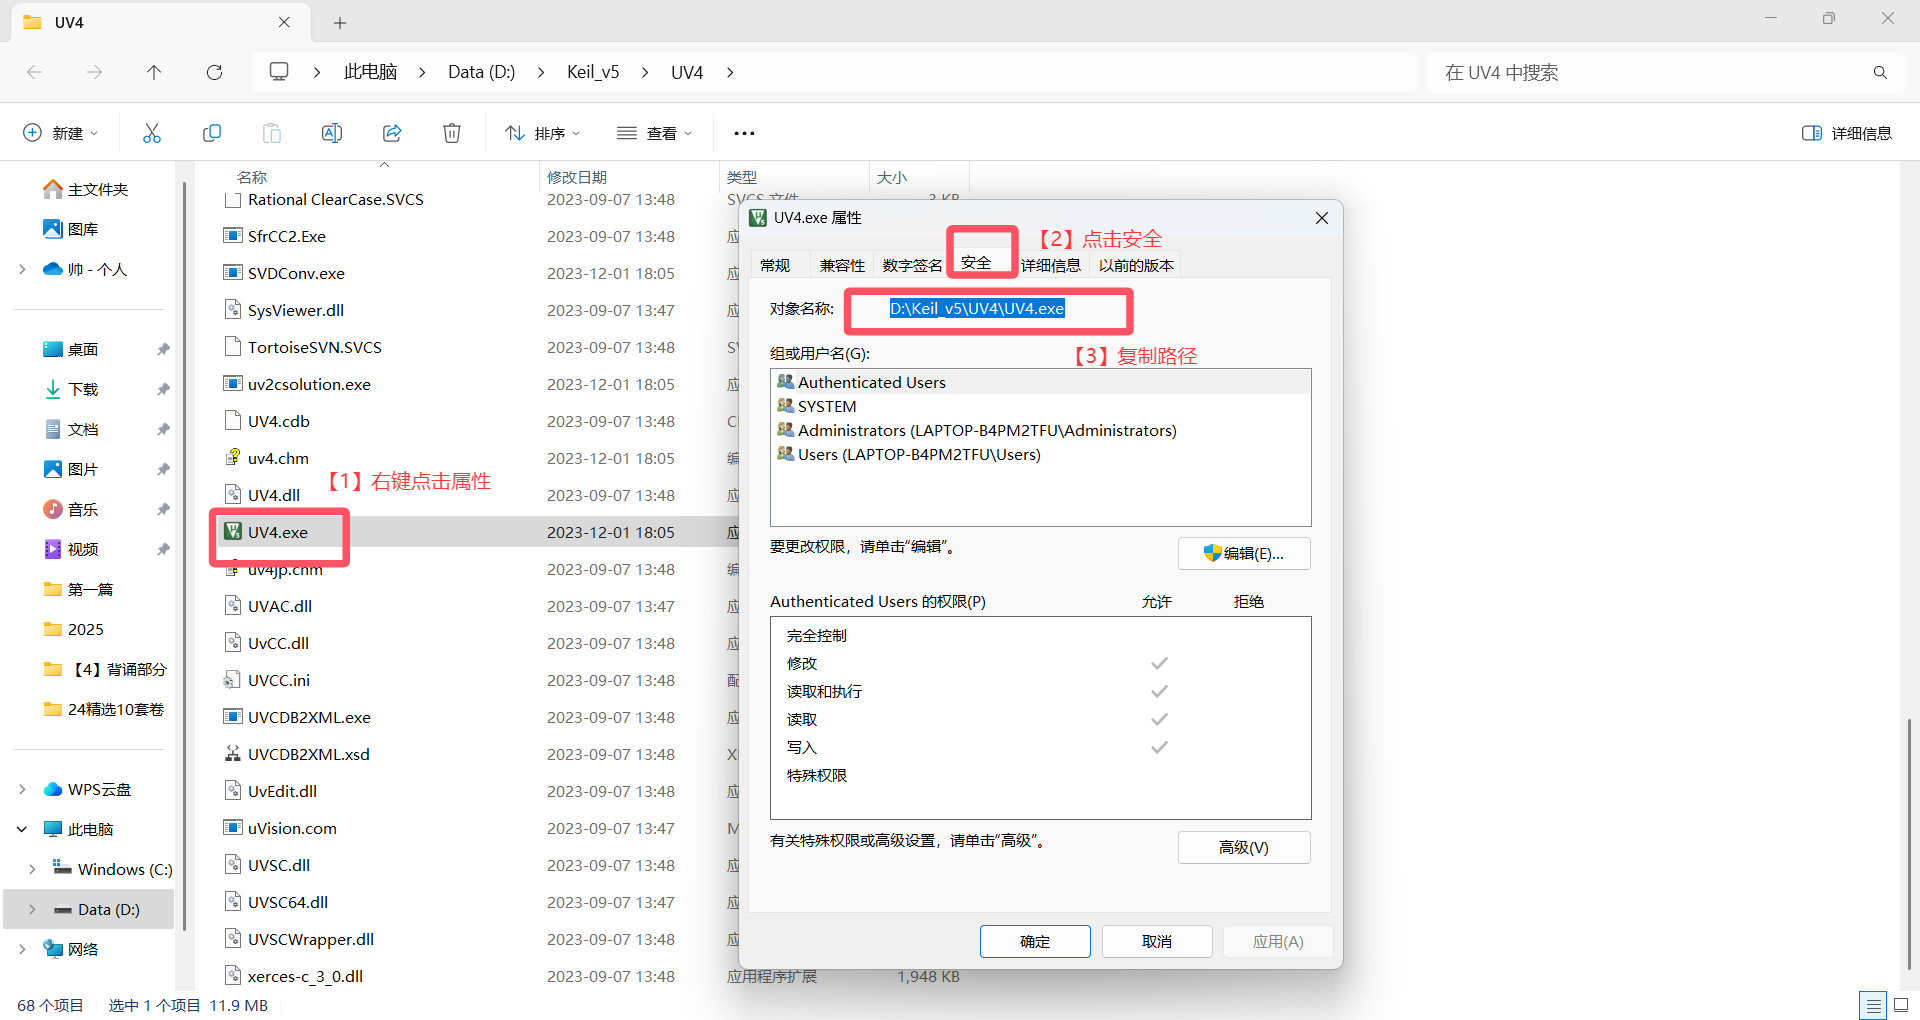Click the computer icon in address bar

279,72
